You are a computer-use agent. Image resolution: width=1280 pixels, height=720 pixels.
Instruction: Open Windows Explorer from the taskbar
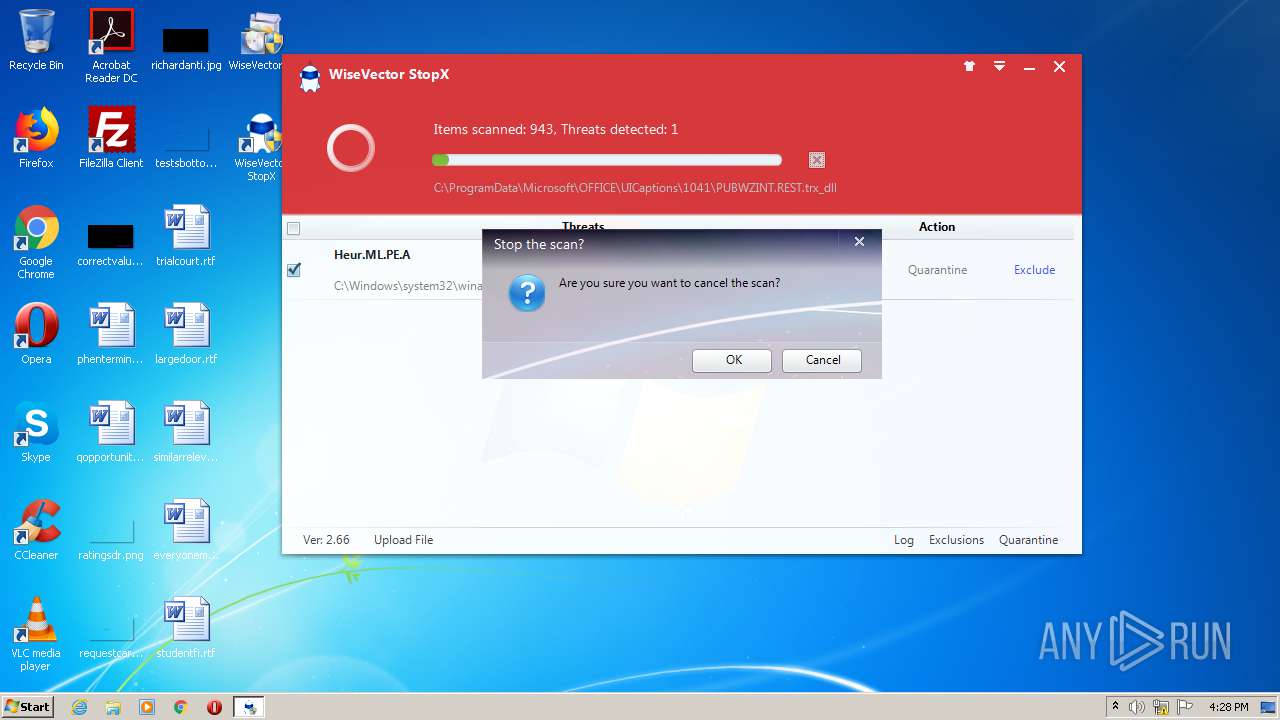click(x=113, y=707)
